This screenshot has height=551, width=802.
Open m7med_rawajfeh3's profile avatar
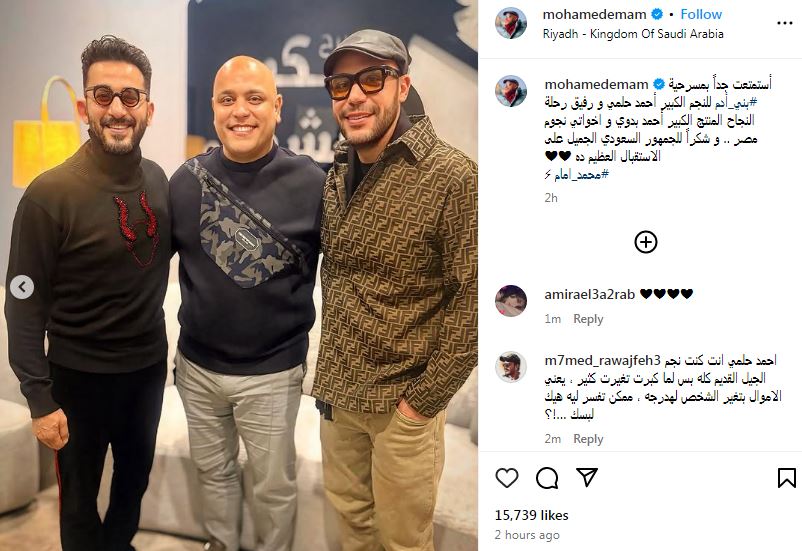[x=510, y=367]
